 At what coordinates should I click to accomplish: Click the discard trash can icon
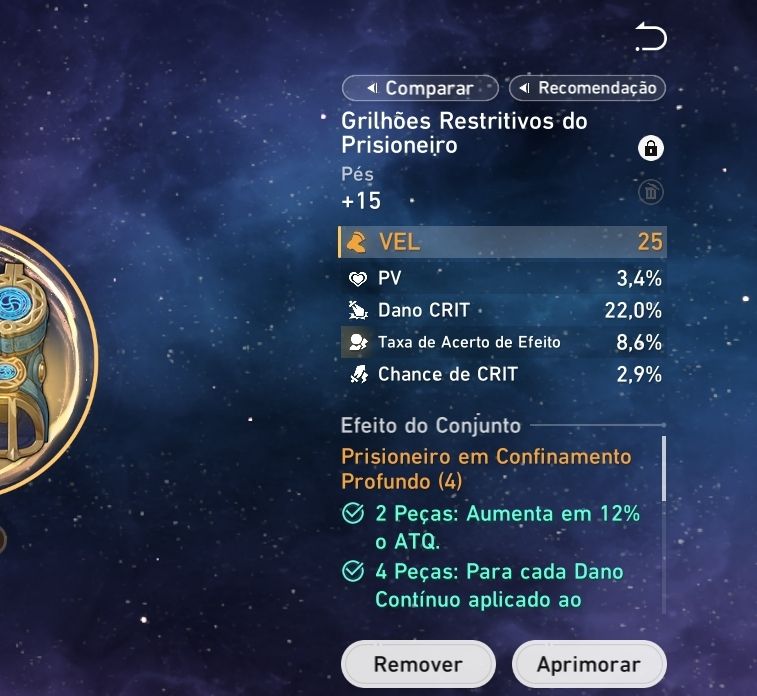[x=651, y=192]
